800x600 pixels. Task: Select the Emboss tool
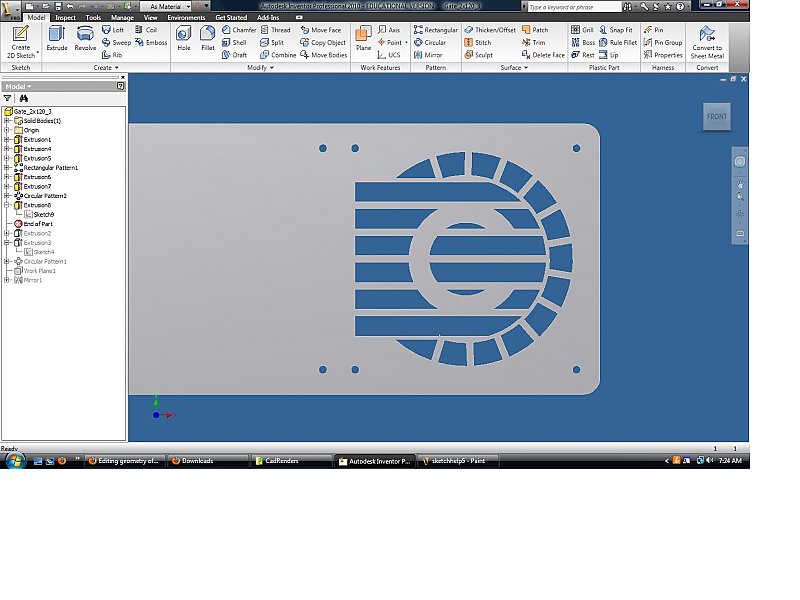tap(151, 42)
